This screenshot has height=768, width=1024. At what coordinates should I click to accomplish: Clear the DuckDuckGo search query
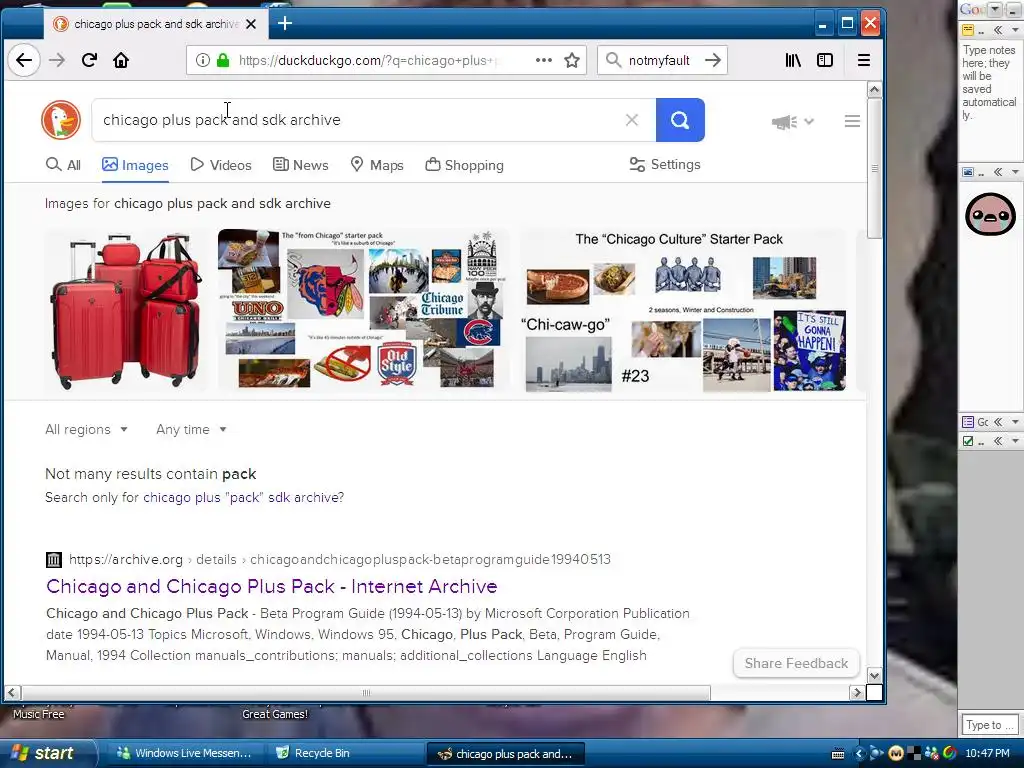tap(632, 120)
